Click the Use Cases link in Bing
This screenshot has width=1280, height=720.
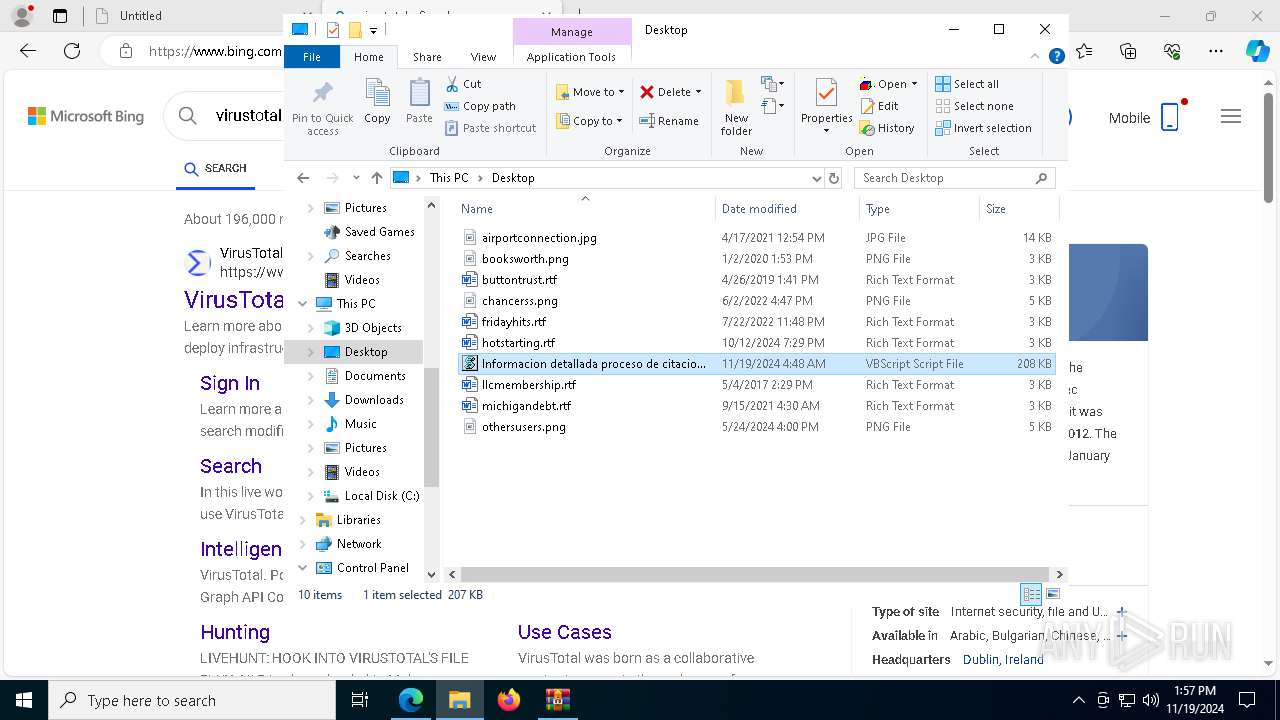coord(564,632)
